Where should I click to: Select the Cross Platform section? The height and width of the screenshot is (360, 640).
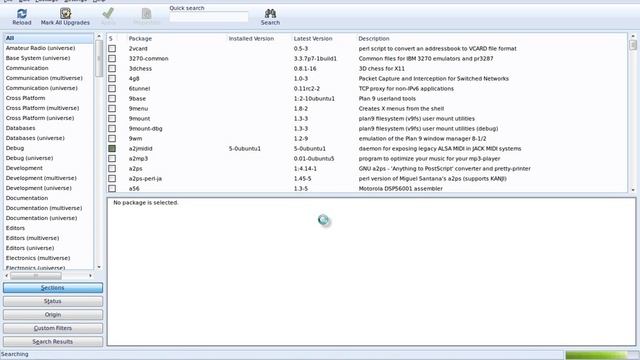point(25,98)
